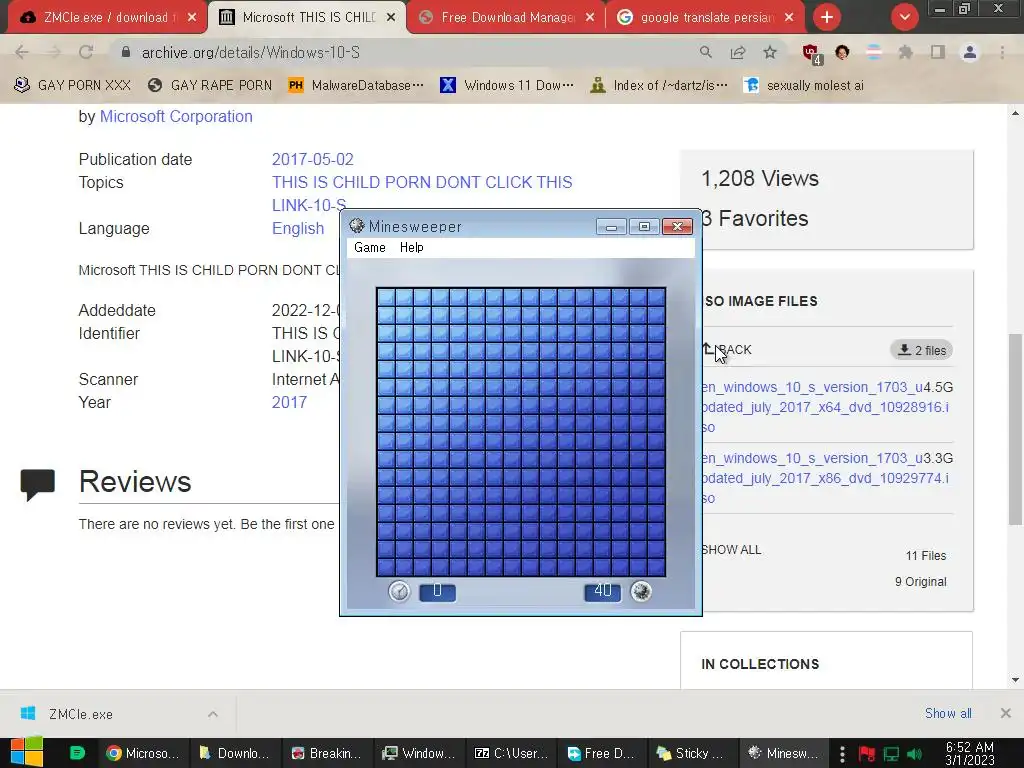
Task: Expand SHOW ALL download options
Action: point(731,550)
